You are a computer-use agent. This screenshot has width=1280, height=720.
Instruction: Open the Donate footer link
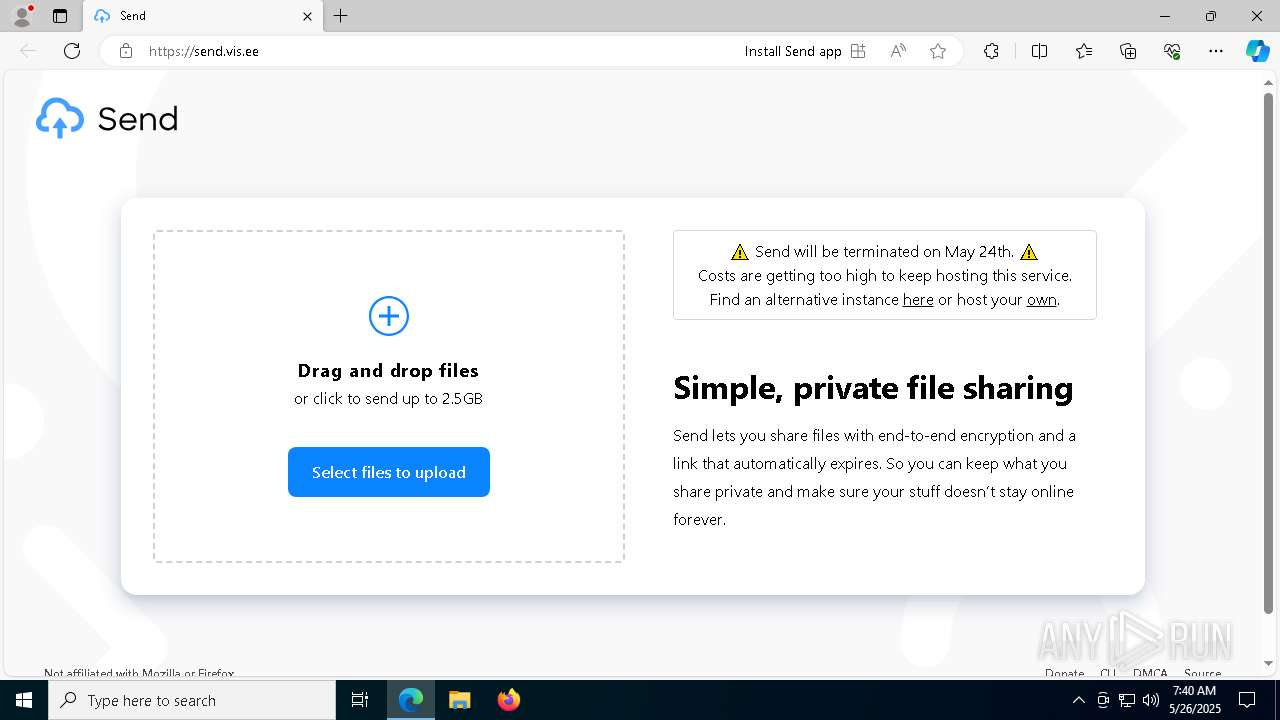(x=1064, y=673)
